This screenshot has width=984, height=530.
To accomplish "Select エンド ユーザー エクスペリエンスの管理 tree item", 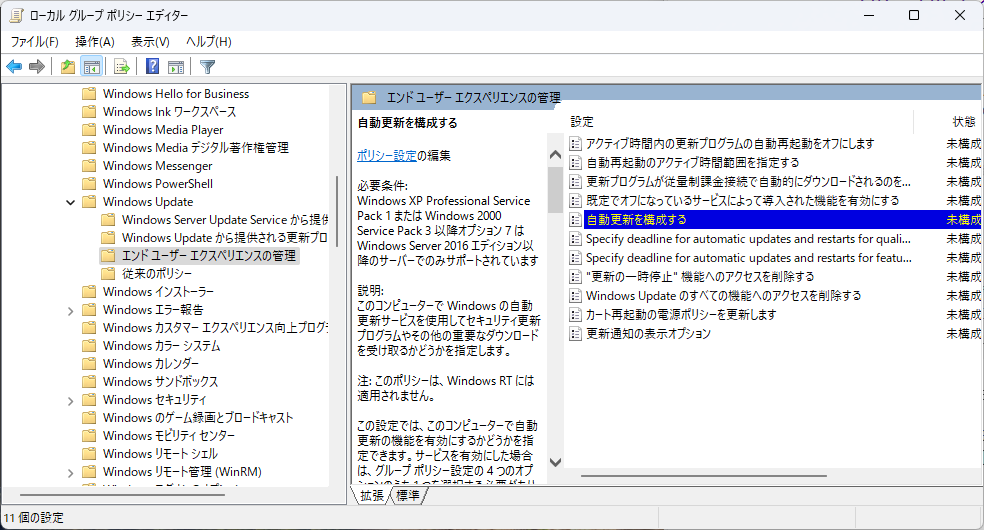I will (x=208, y=256).
